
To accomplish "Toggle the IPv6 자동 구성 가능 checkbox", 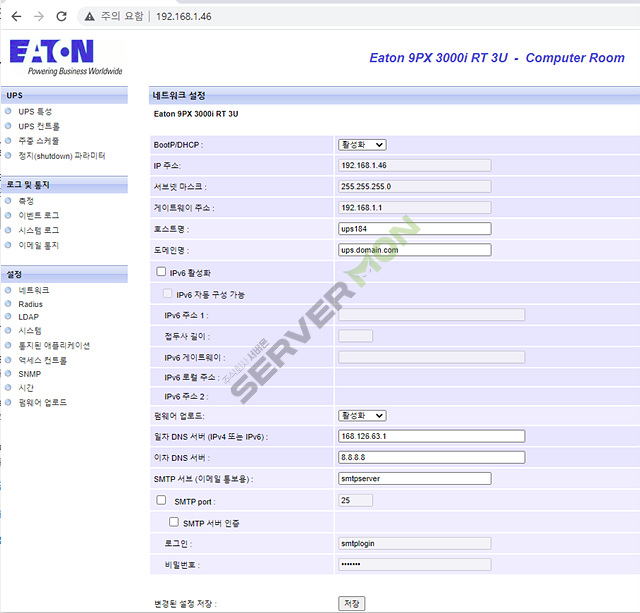I will pos(167,293).
